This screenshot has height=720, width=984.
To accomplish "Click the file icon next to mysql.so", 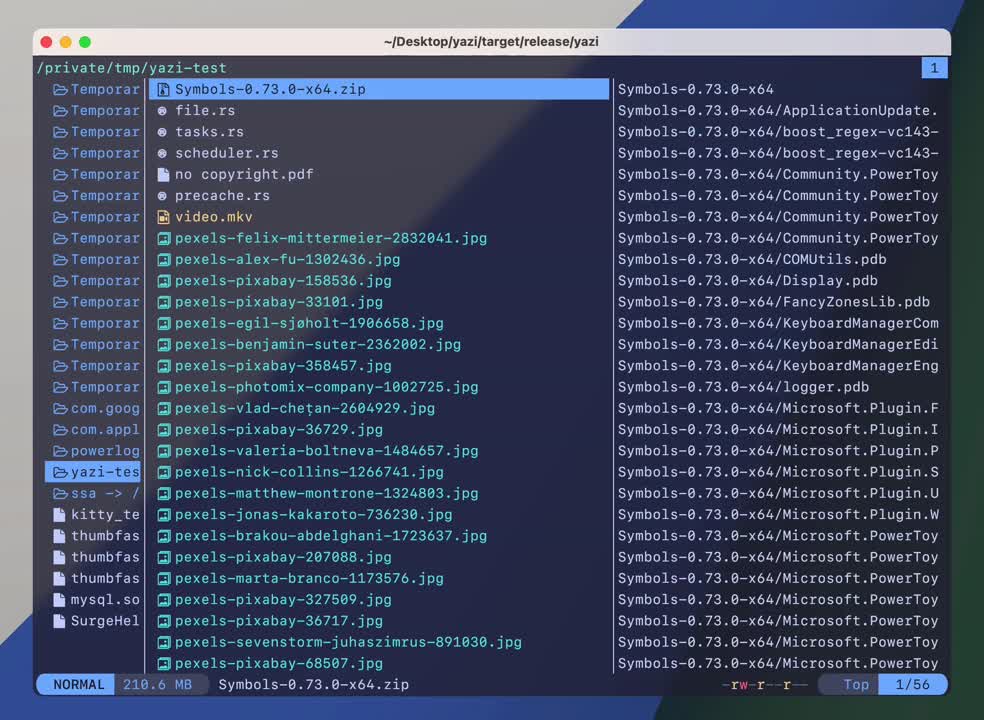I will (59, 600).
